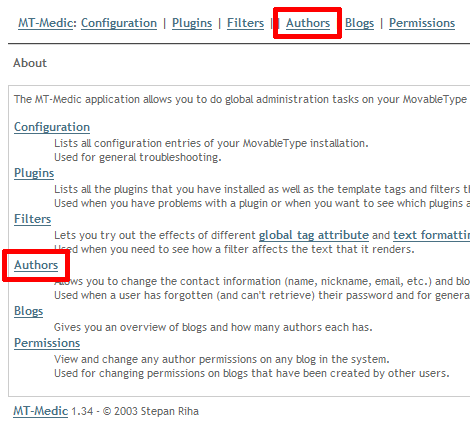The height and width of the screenshot is (435, 470).
Task: Click text 'Used for general troubleshooting.'
Action: pyautogui.click(x=138, y=157)
